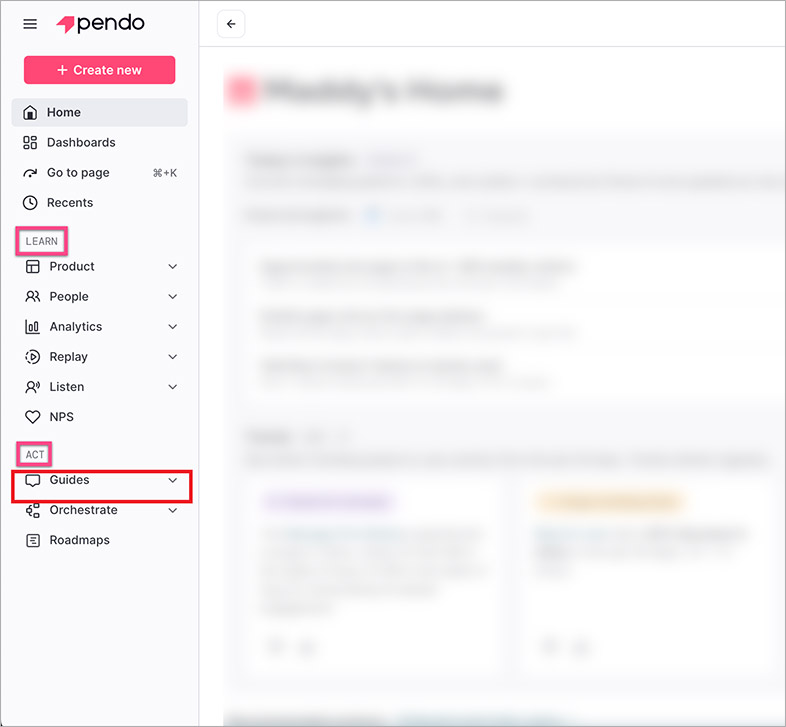The height and width of the screenshot is (727, 786).
Task: Click the Recents clock icon
Action: [30, 202]
